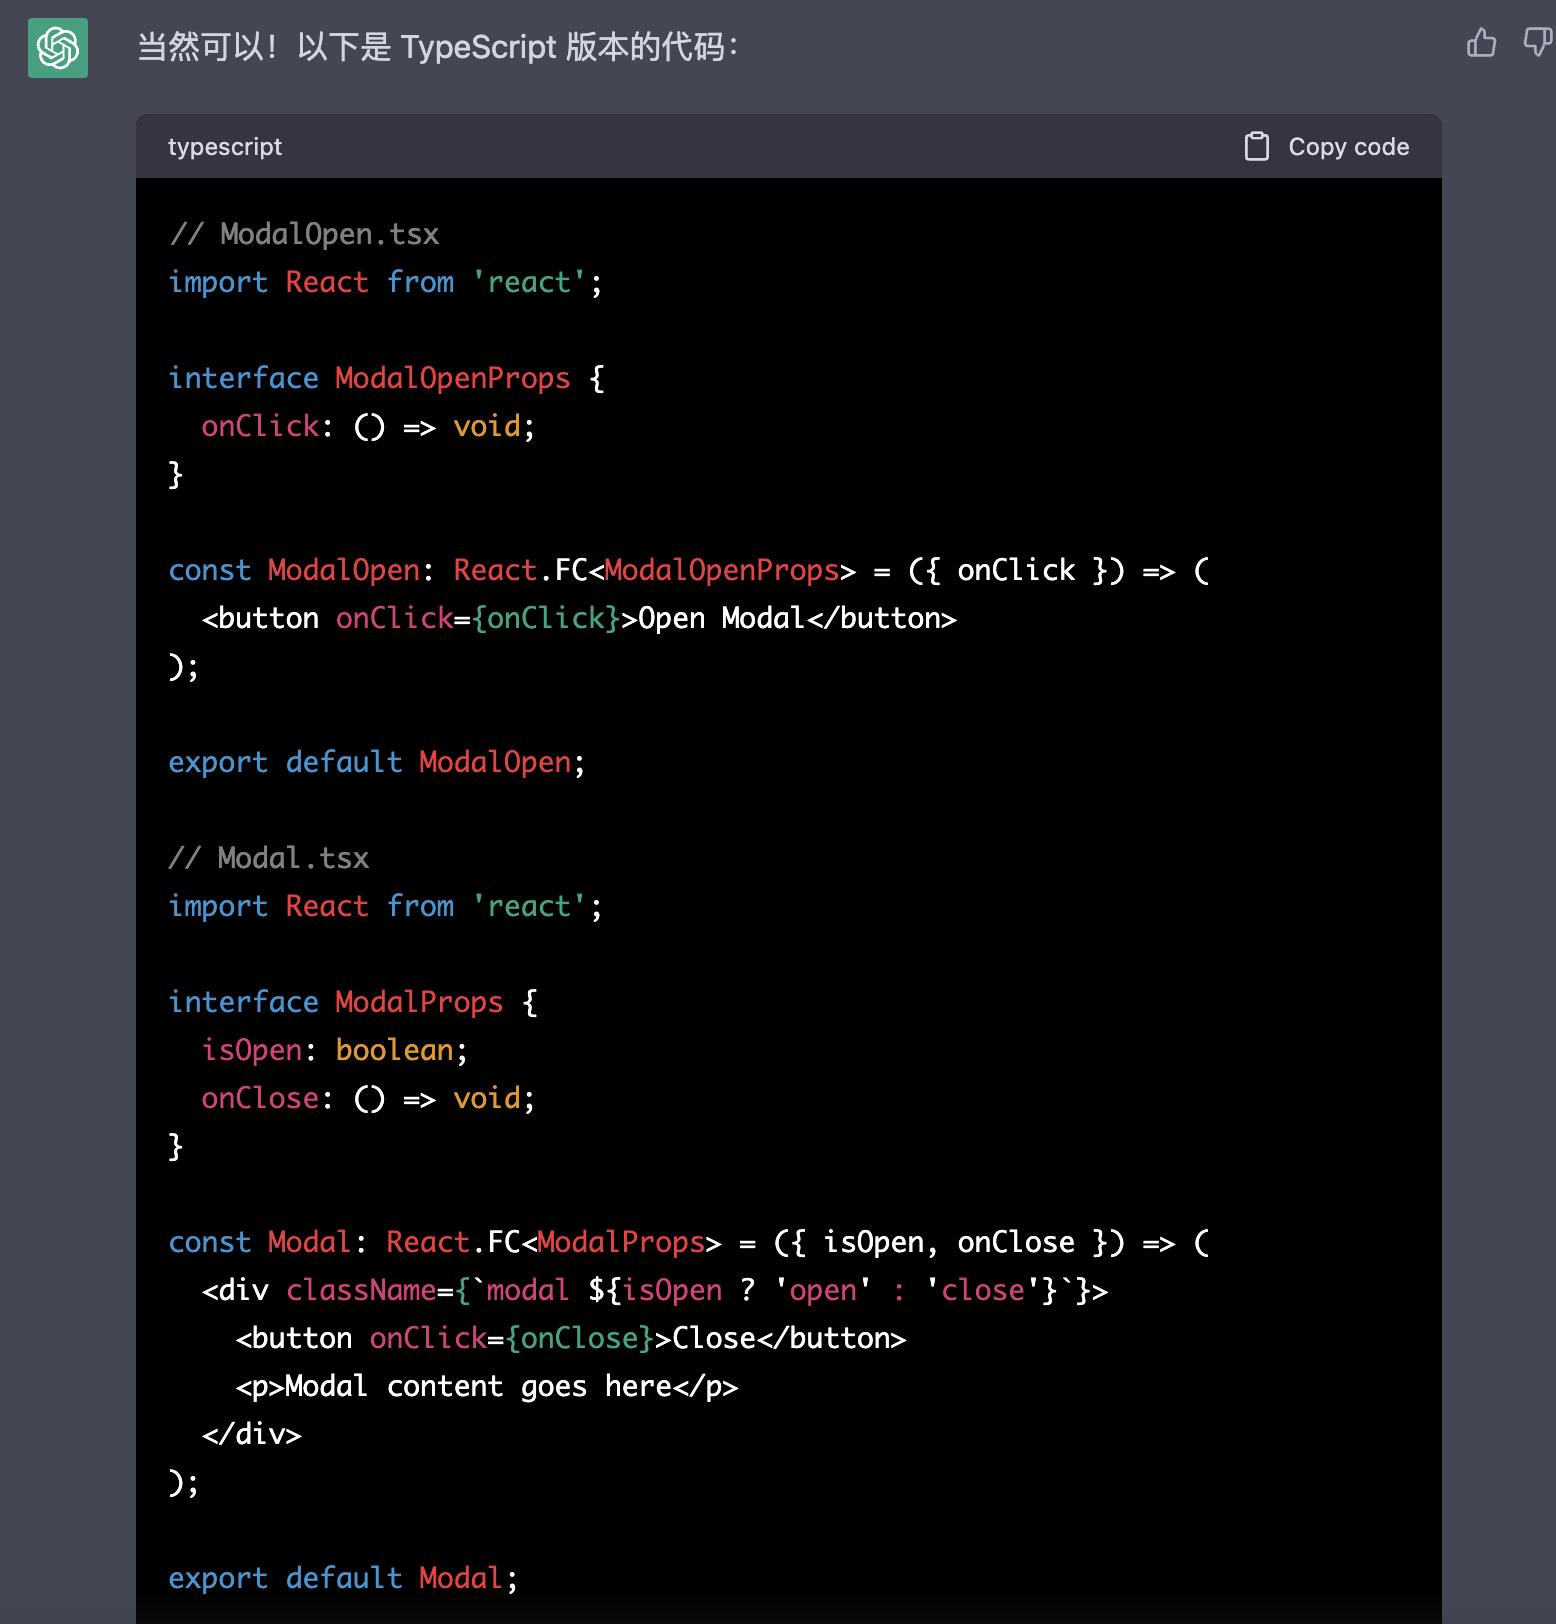Screen dimensions: 1556x1624
Task: Click the thumbs up feedback icon
Action: [x=1481, y=43]
